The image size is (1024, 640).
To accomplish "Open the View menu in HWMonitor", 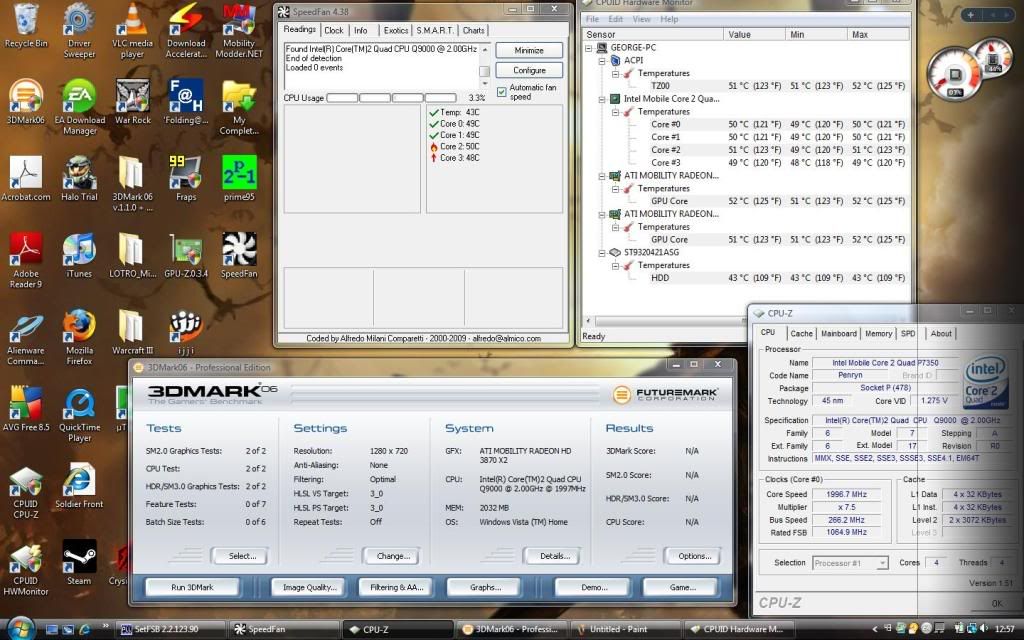I will click(641, 19).
